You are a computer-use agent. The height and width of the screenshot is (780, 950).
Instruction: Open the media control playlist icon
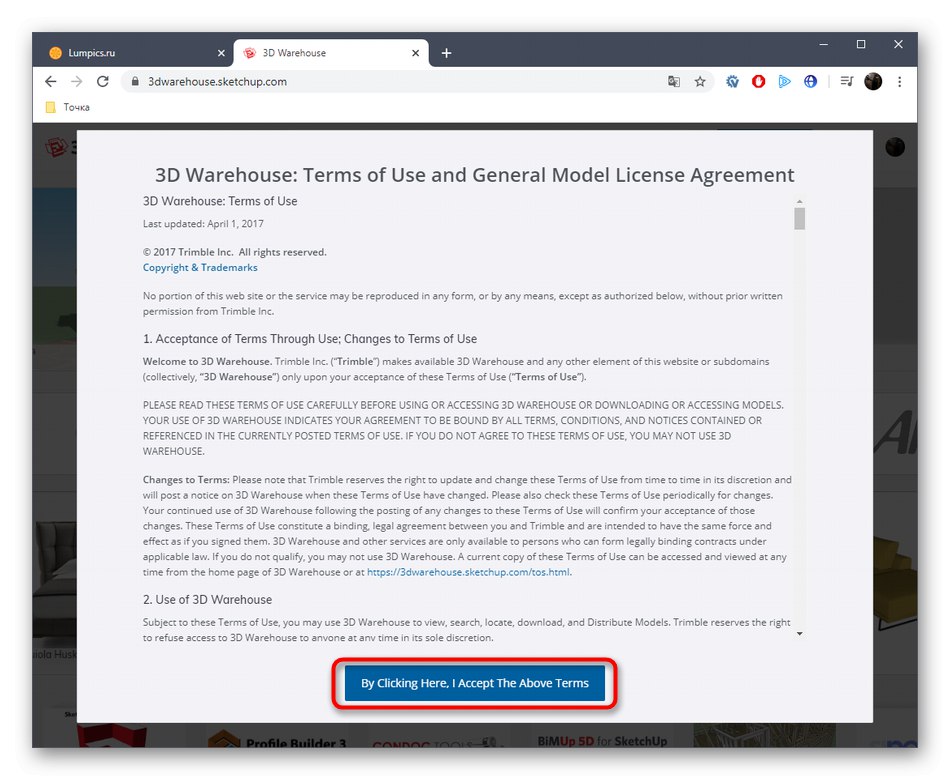(x=847, y=81)
